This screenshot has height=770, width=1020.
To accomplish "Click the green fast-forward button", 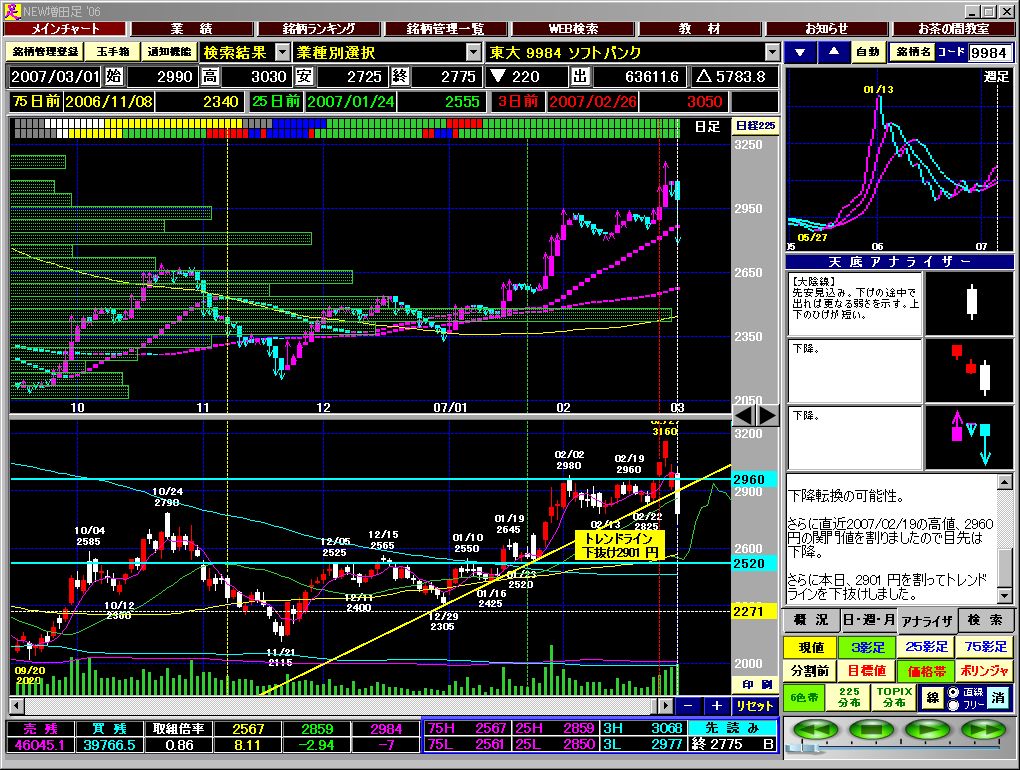I will pyautogui.click(x=984, y=730).
